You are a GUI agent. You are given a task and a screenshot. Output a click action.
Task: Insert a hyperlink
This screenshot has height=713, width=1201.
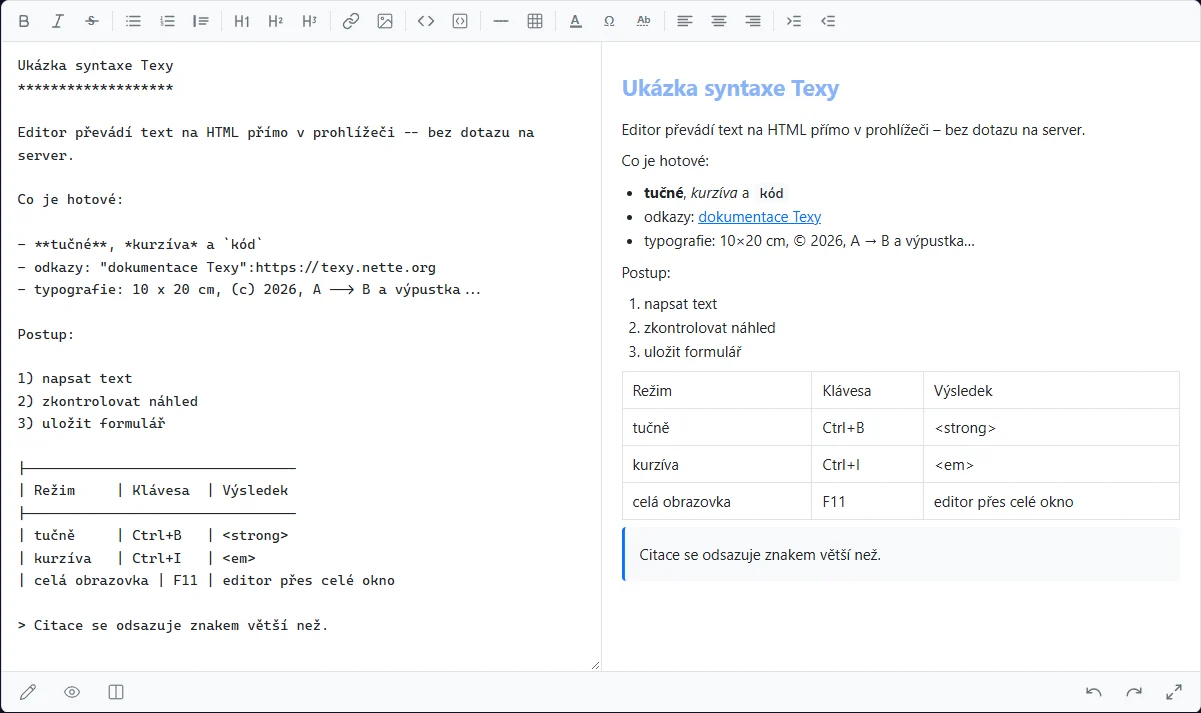click(x=351, y=21)
